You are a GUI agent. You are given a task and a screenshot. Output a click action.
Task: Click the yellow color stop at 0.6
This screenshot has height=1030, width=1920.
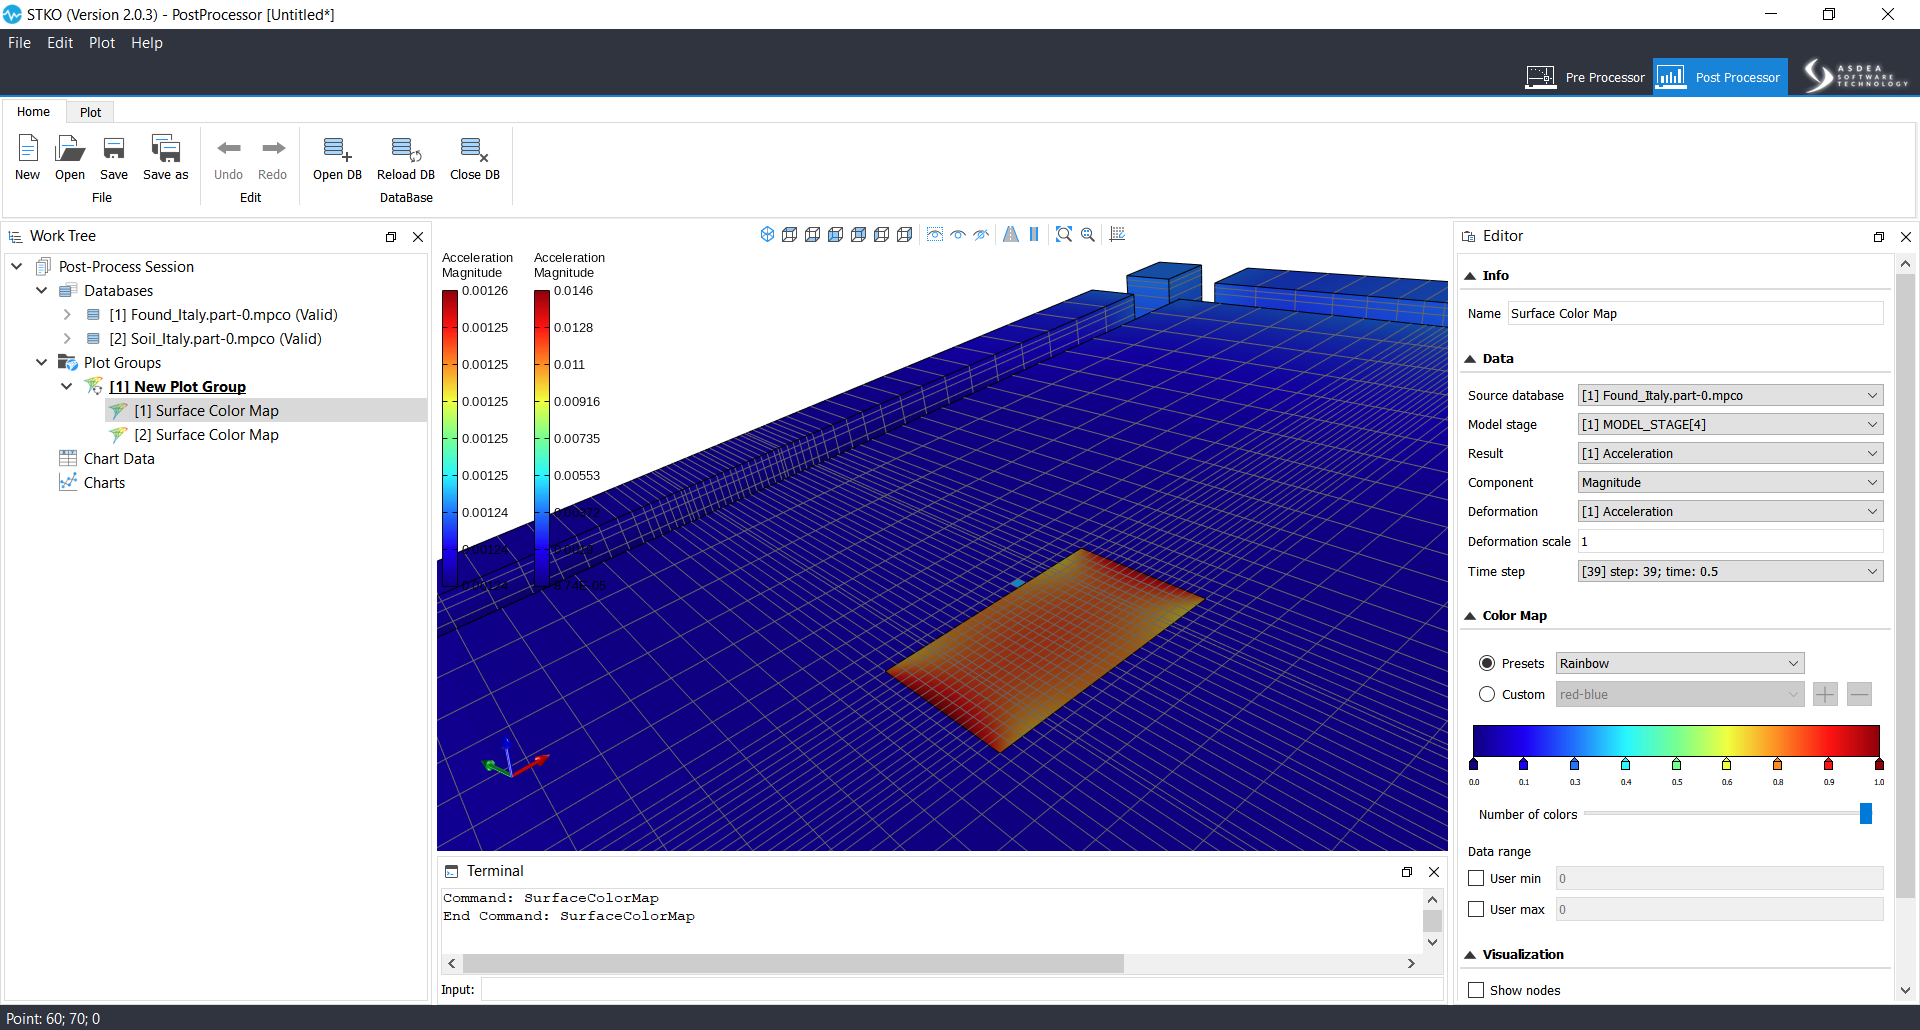pos(1727,764)
